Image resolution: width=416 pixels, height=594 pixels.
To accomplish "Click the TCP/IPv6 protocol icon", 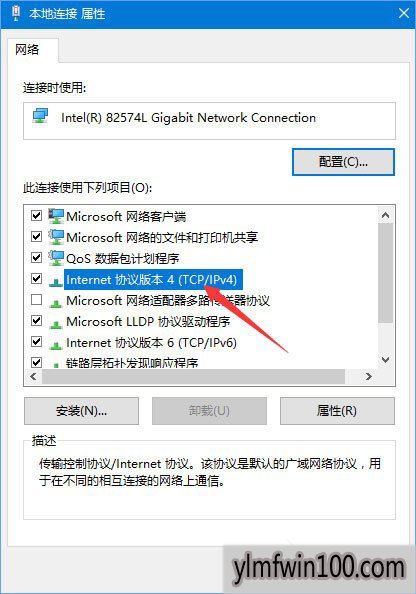I will click(x=56, y=345).
